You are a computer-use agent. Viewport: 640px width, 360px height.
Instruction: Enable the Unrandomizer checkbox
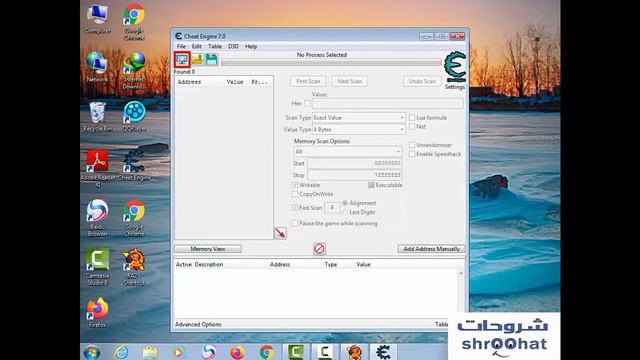[x=412, y=145]
